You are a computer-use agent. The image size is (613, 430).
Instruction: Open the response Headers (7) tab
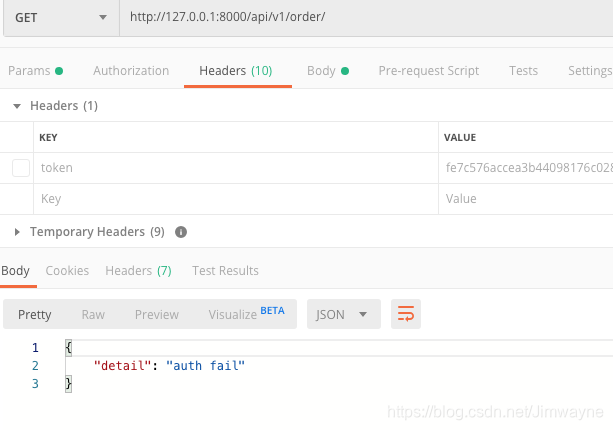[x=138, y=271]
